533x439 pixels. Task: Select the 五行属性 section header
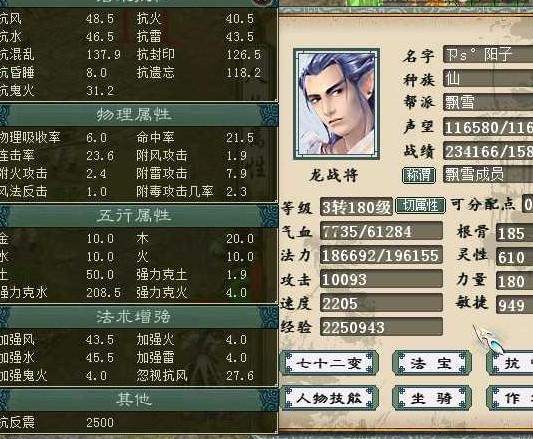tap(134, 216)
